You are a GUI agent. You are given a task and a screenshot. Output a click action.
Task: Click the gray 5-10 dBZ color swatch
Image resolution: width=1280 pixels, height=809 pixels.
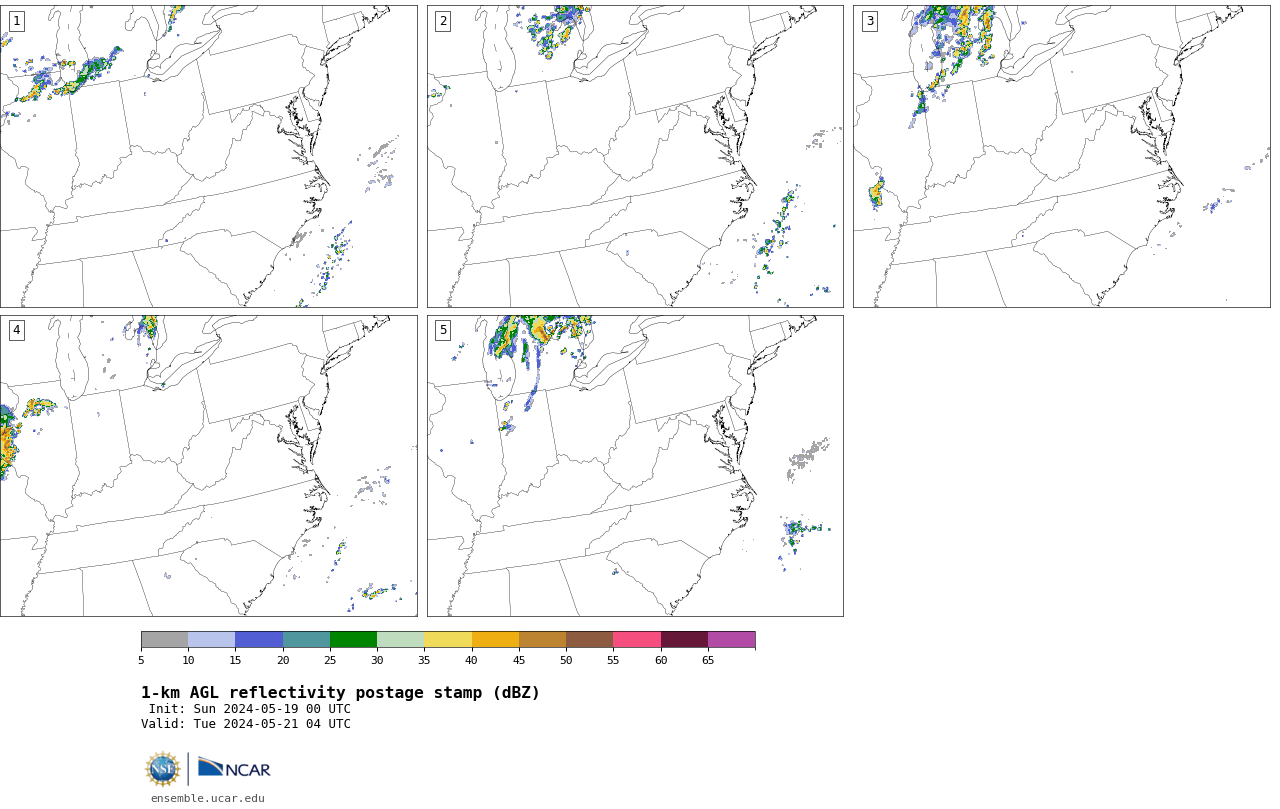click(164, 640)
